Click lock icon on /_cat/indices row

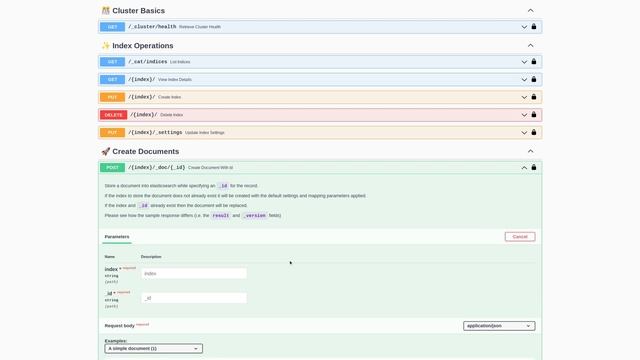534,62
